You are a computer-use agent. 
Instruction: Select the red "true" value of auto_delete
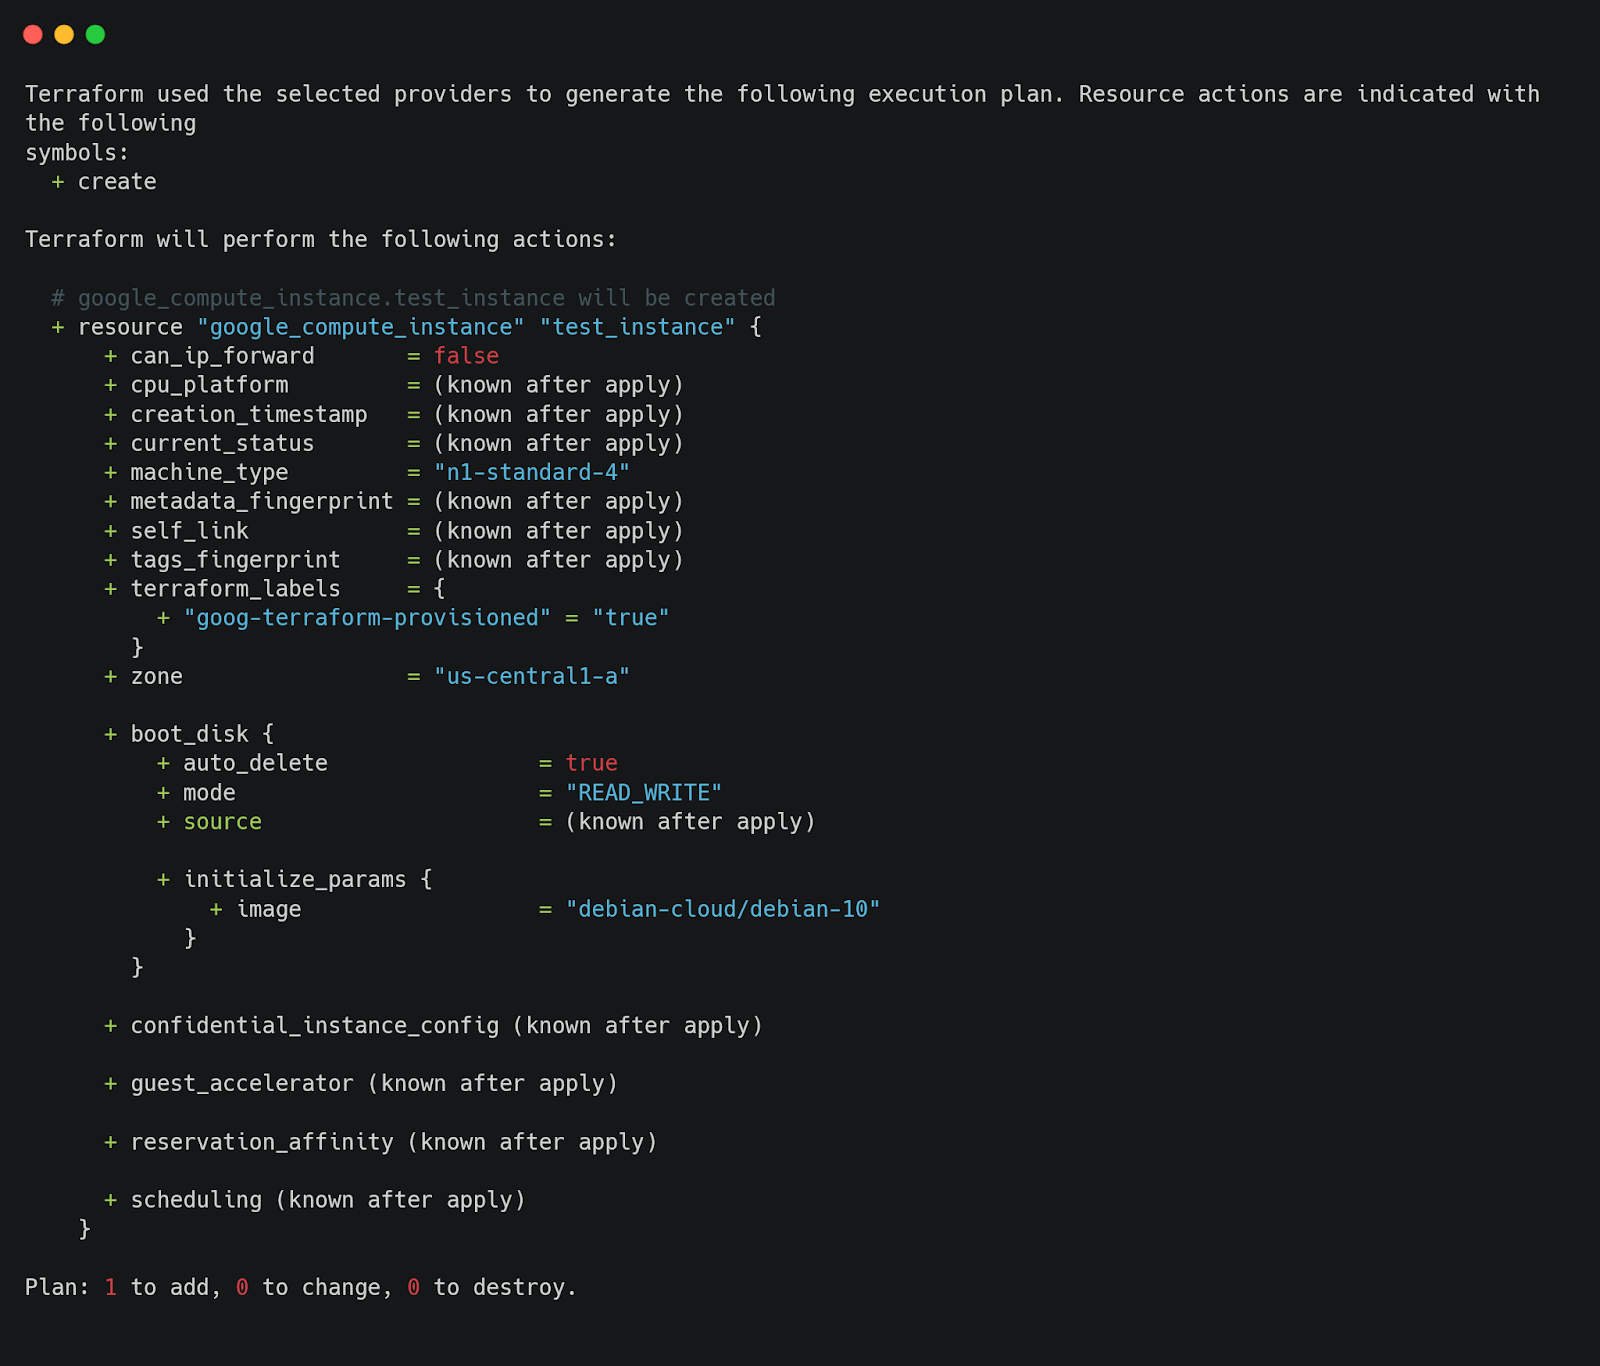(592, 763)
